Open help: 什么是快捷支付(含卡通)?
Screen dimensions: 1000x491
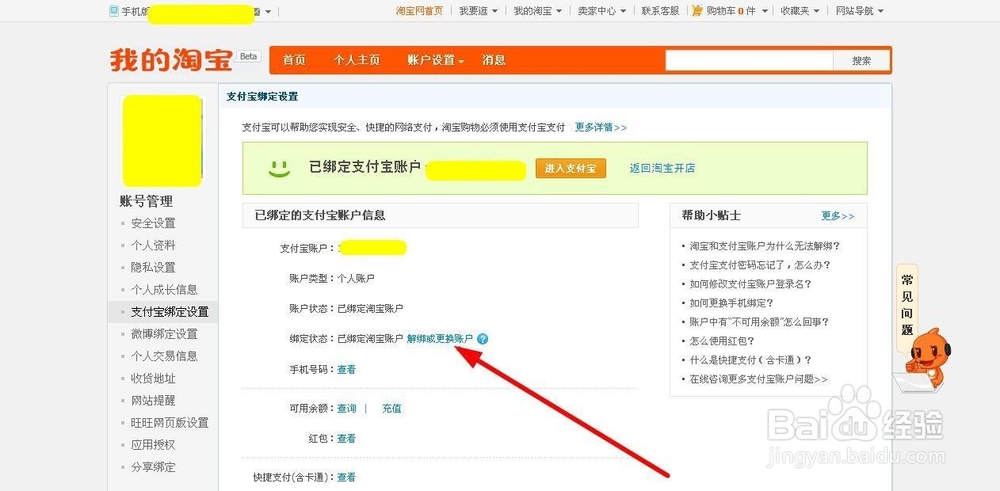coord(751,360)
